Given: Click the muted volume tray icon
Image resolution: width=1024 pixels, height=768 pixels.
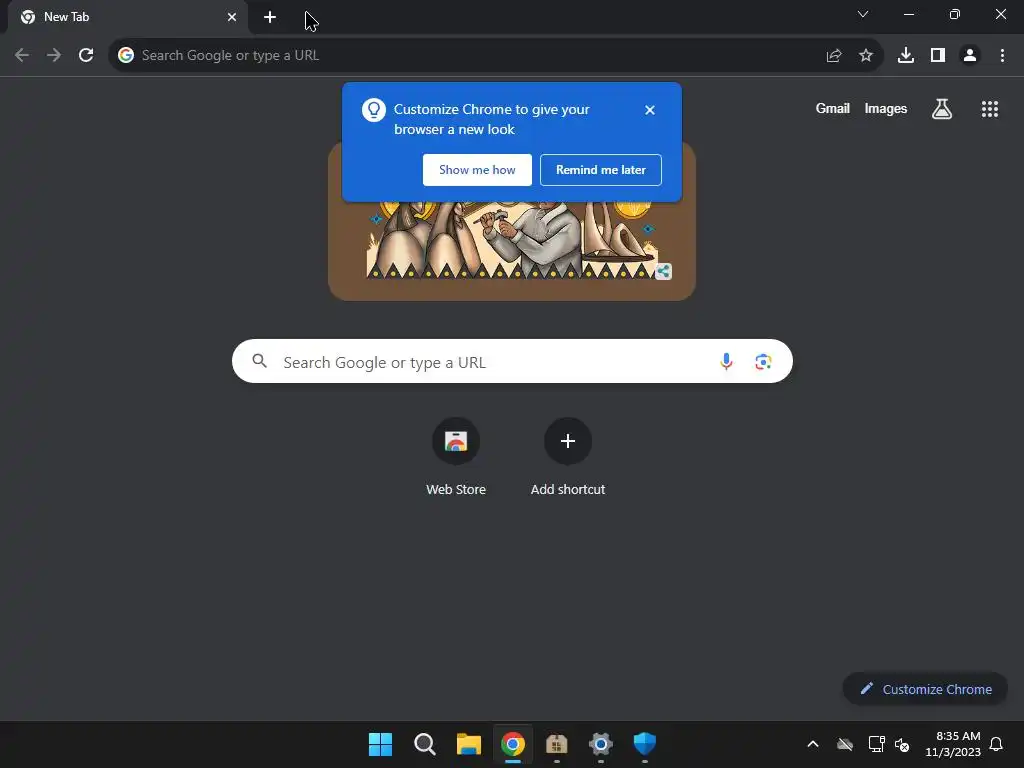Looking at the screenshot, I should (903, 744).
